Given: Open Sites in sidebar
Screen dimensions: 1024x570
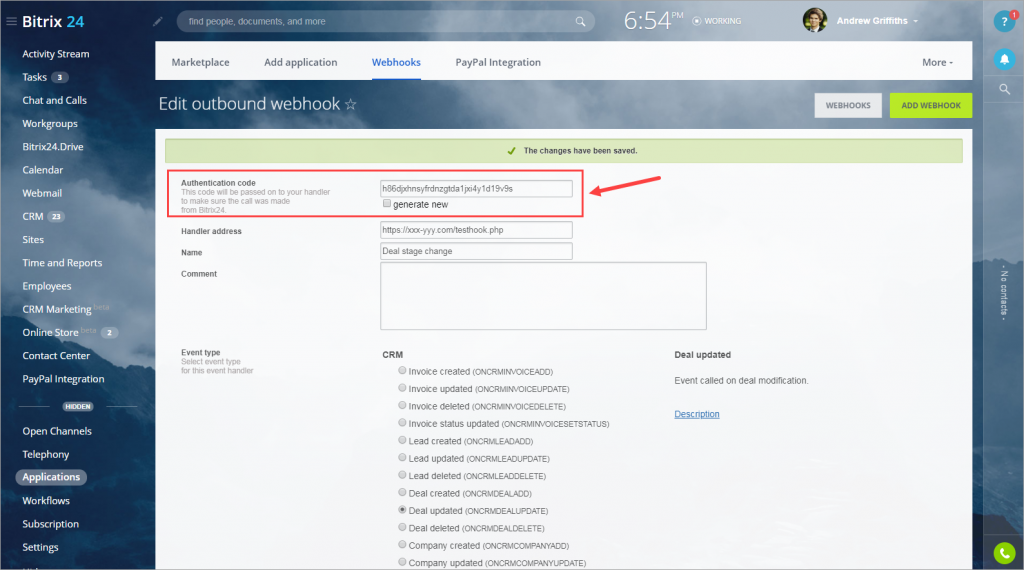Looking at the screenshot, I should coord(33,240).
